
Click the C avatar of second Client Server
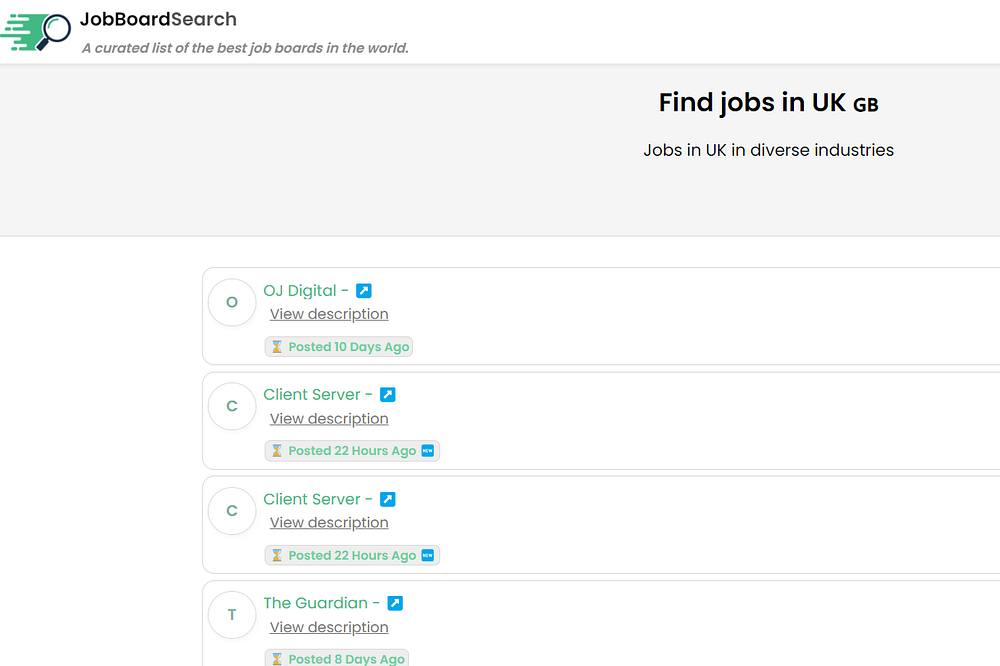(232, 511)
